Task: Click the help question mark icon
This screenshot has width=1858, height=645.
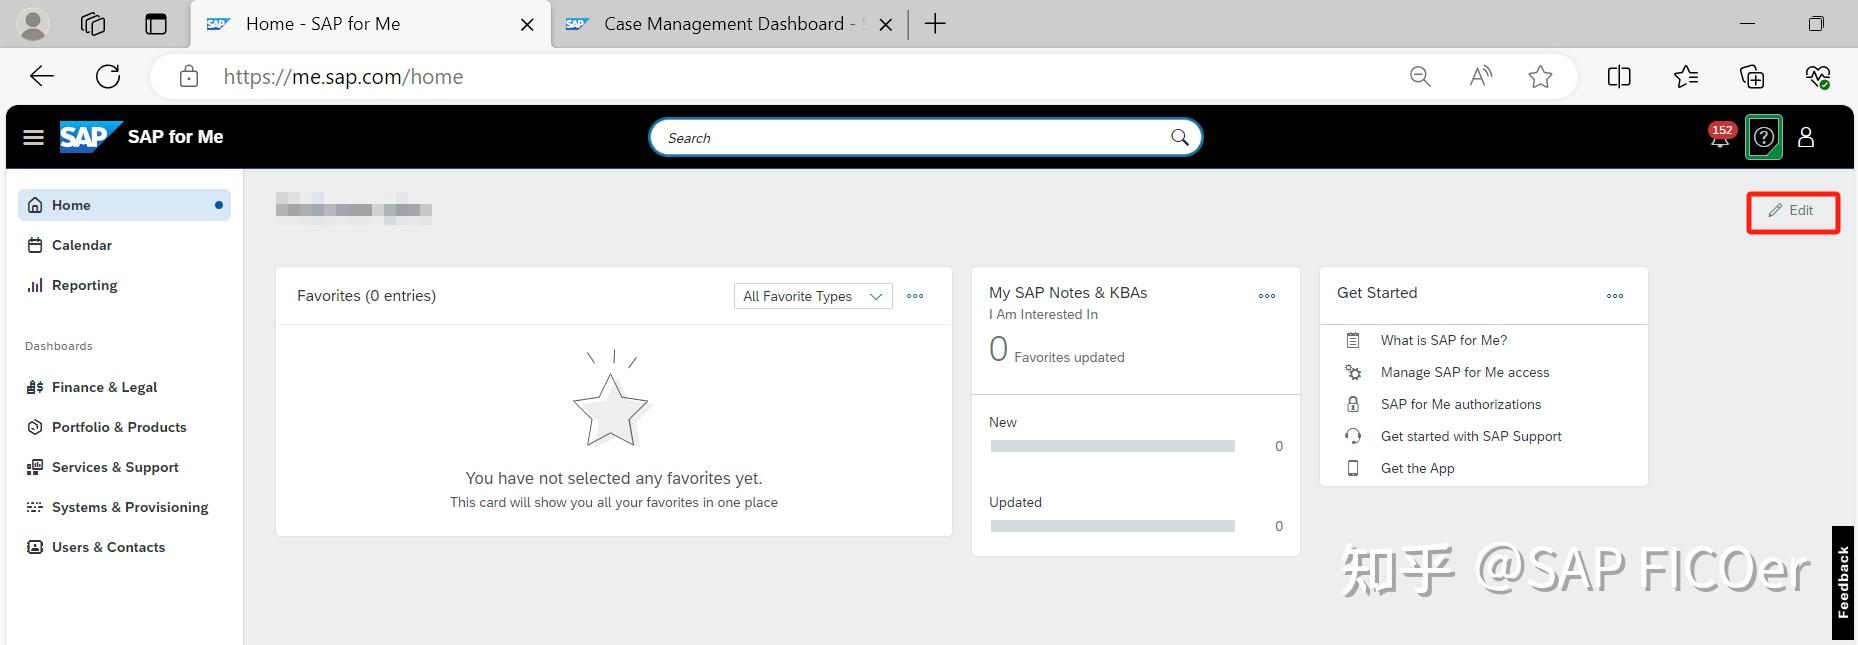Action: (1764, 138)
